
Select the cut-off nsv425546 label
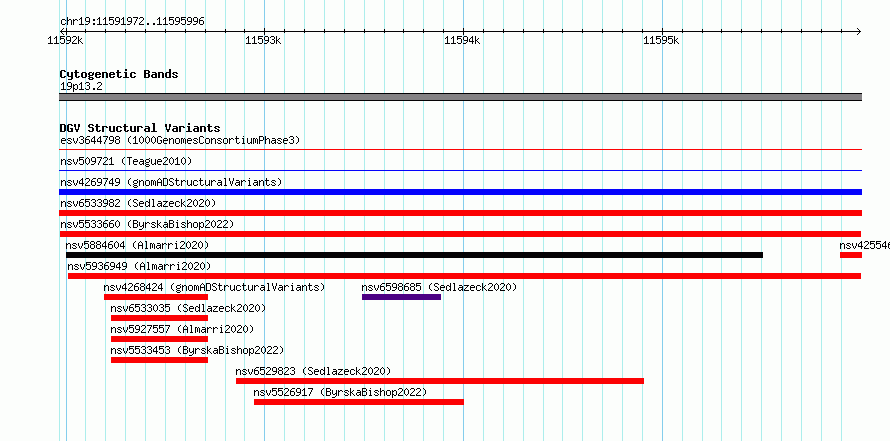(864, 245)
